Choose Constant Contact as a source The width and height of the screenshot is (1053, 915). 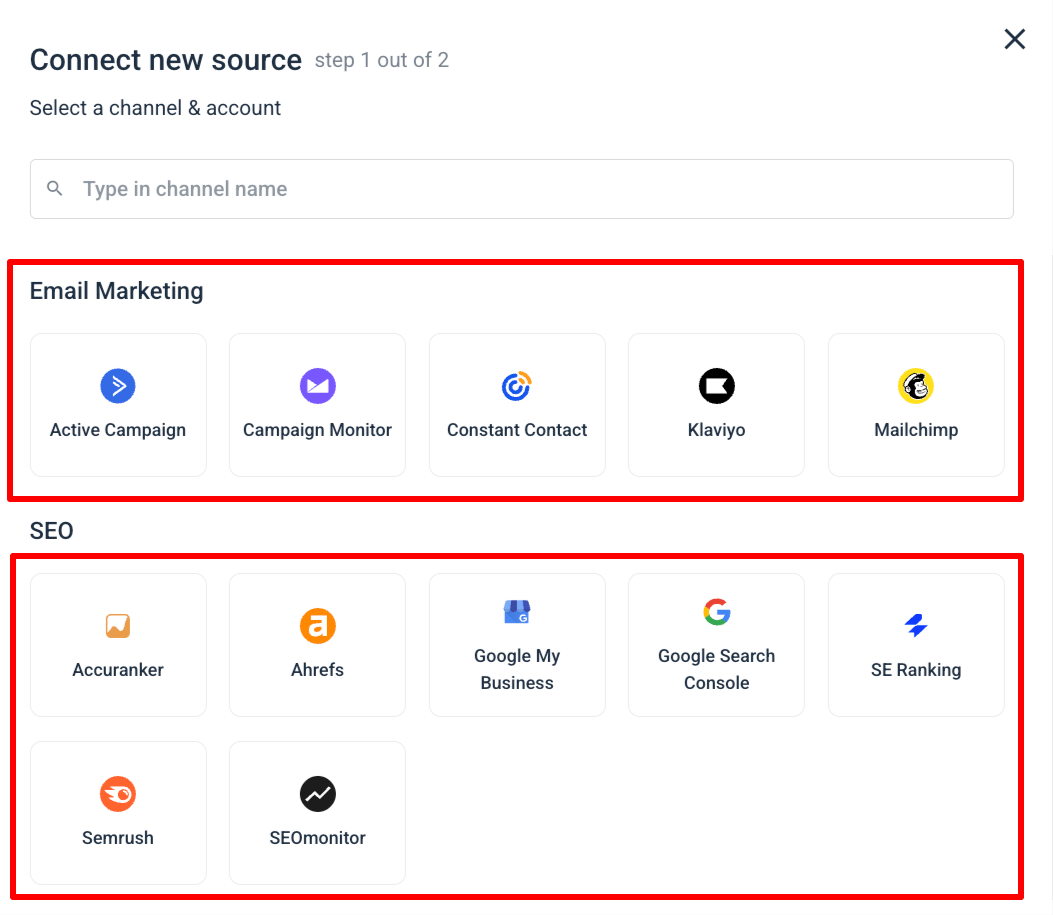pyautogui.click(x=517, y=386)
